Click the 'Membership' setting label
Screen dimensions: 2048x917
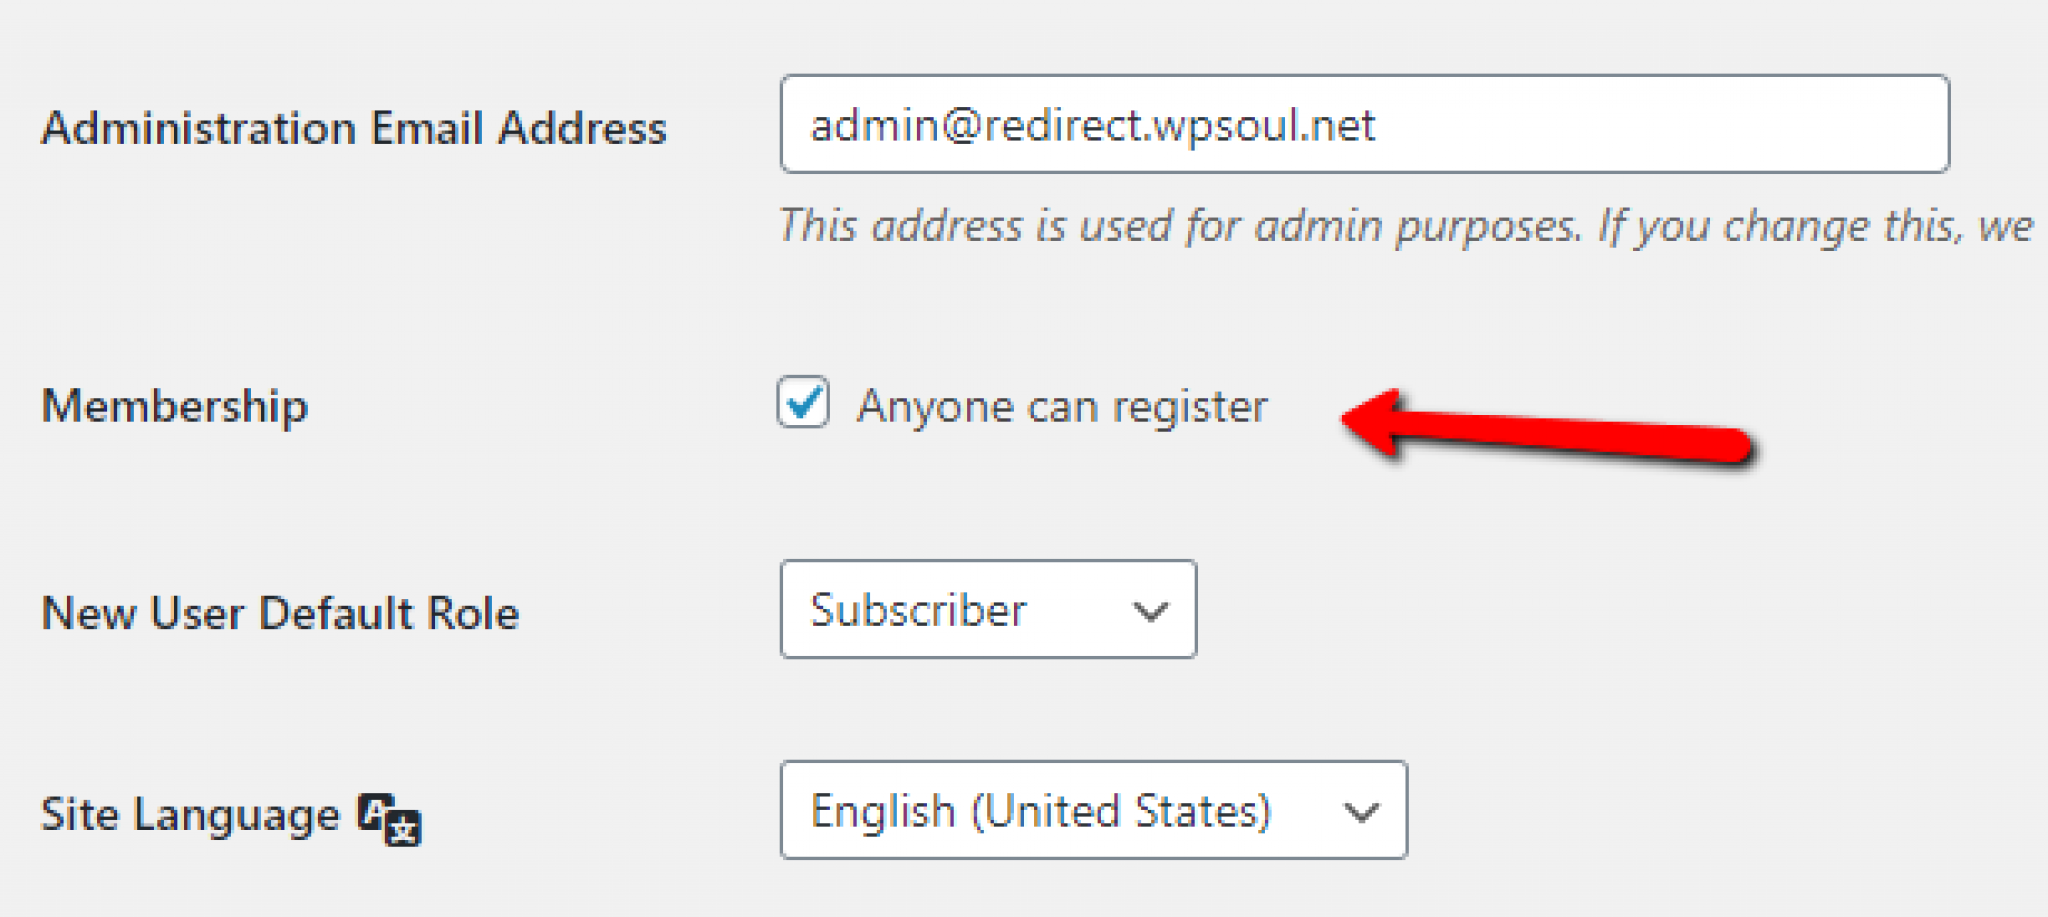175,406
